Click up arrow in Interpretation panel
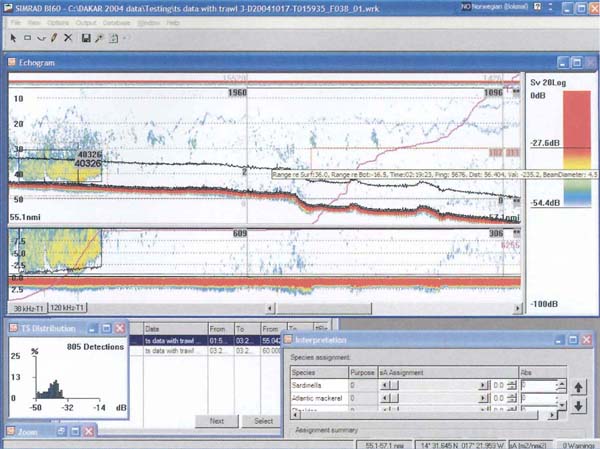 tap(580, 387)
